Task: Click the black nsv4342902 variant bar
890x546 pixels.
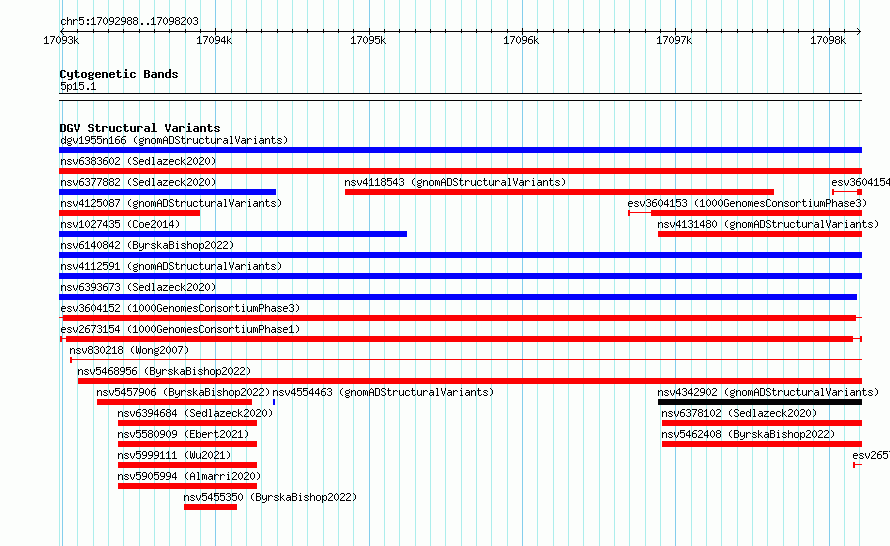Action: (x=760, y=402)
